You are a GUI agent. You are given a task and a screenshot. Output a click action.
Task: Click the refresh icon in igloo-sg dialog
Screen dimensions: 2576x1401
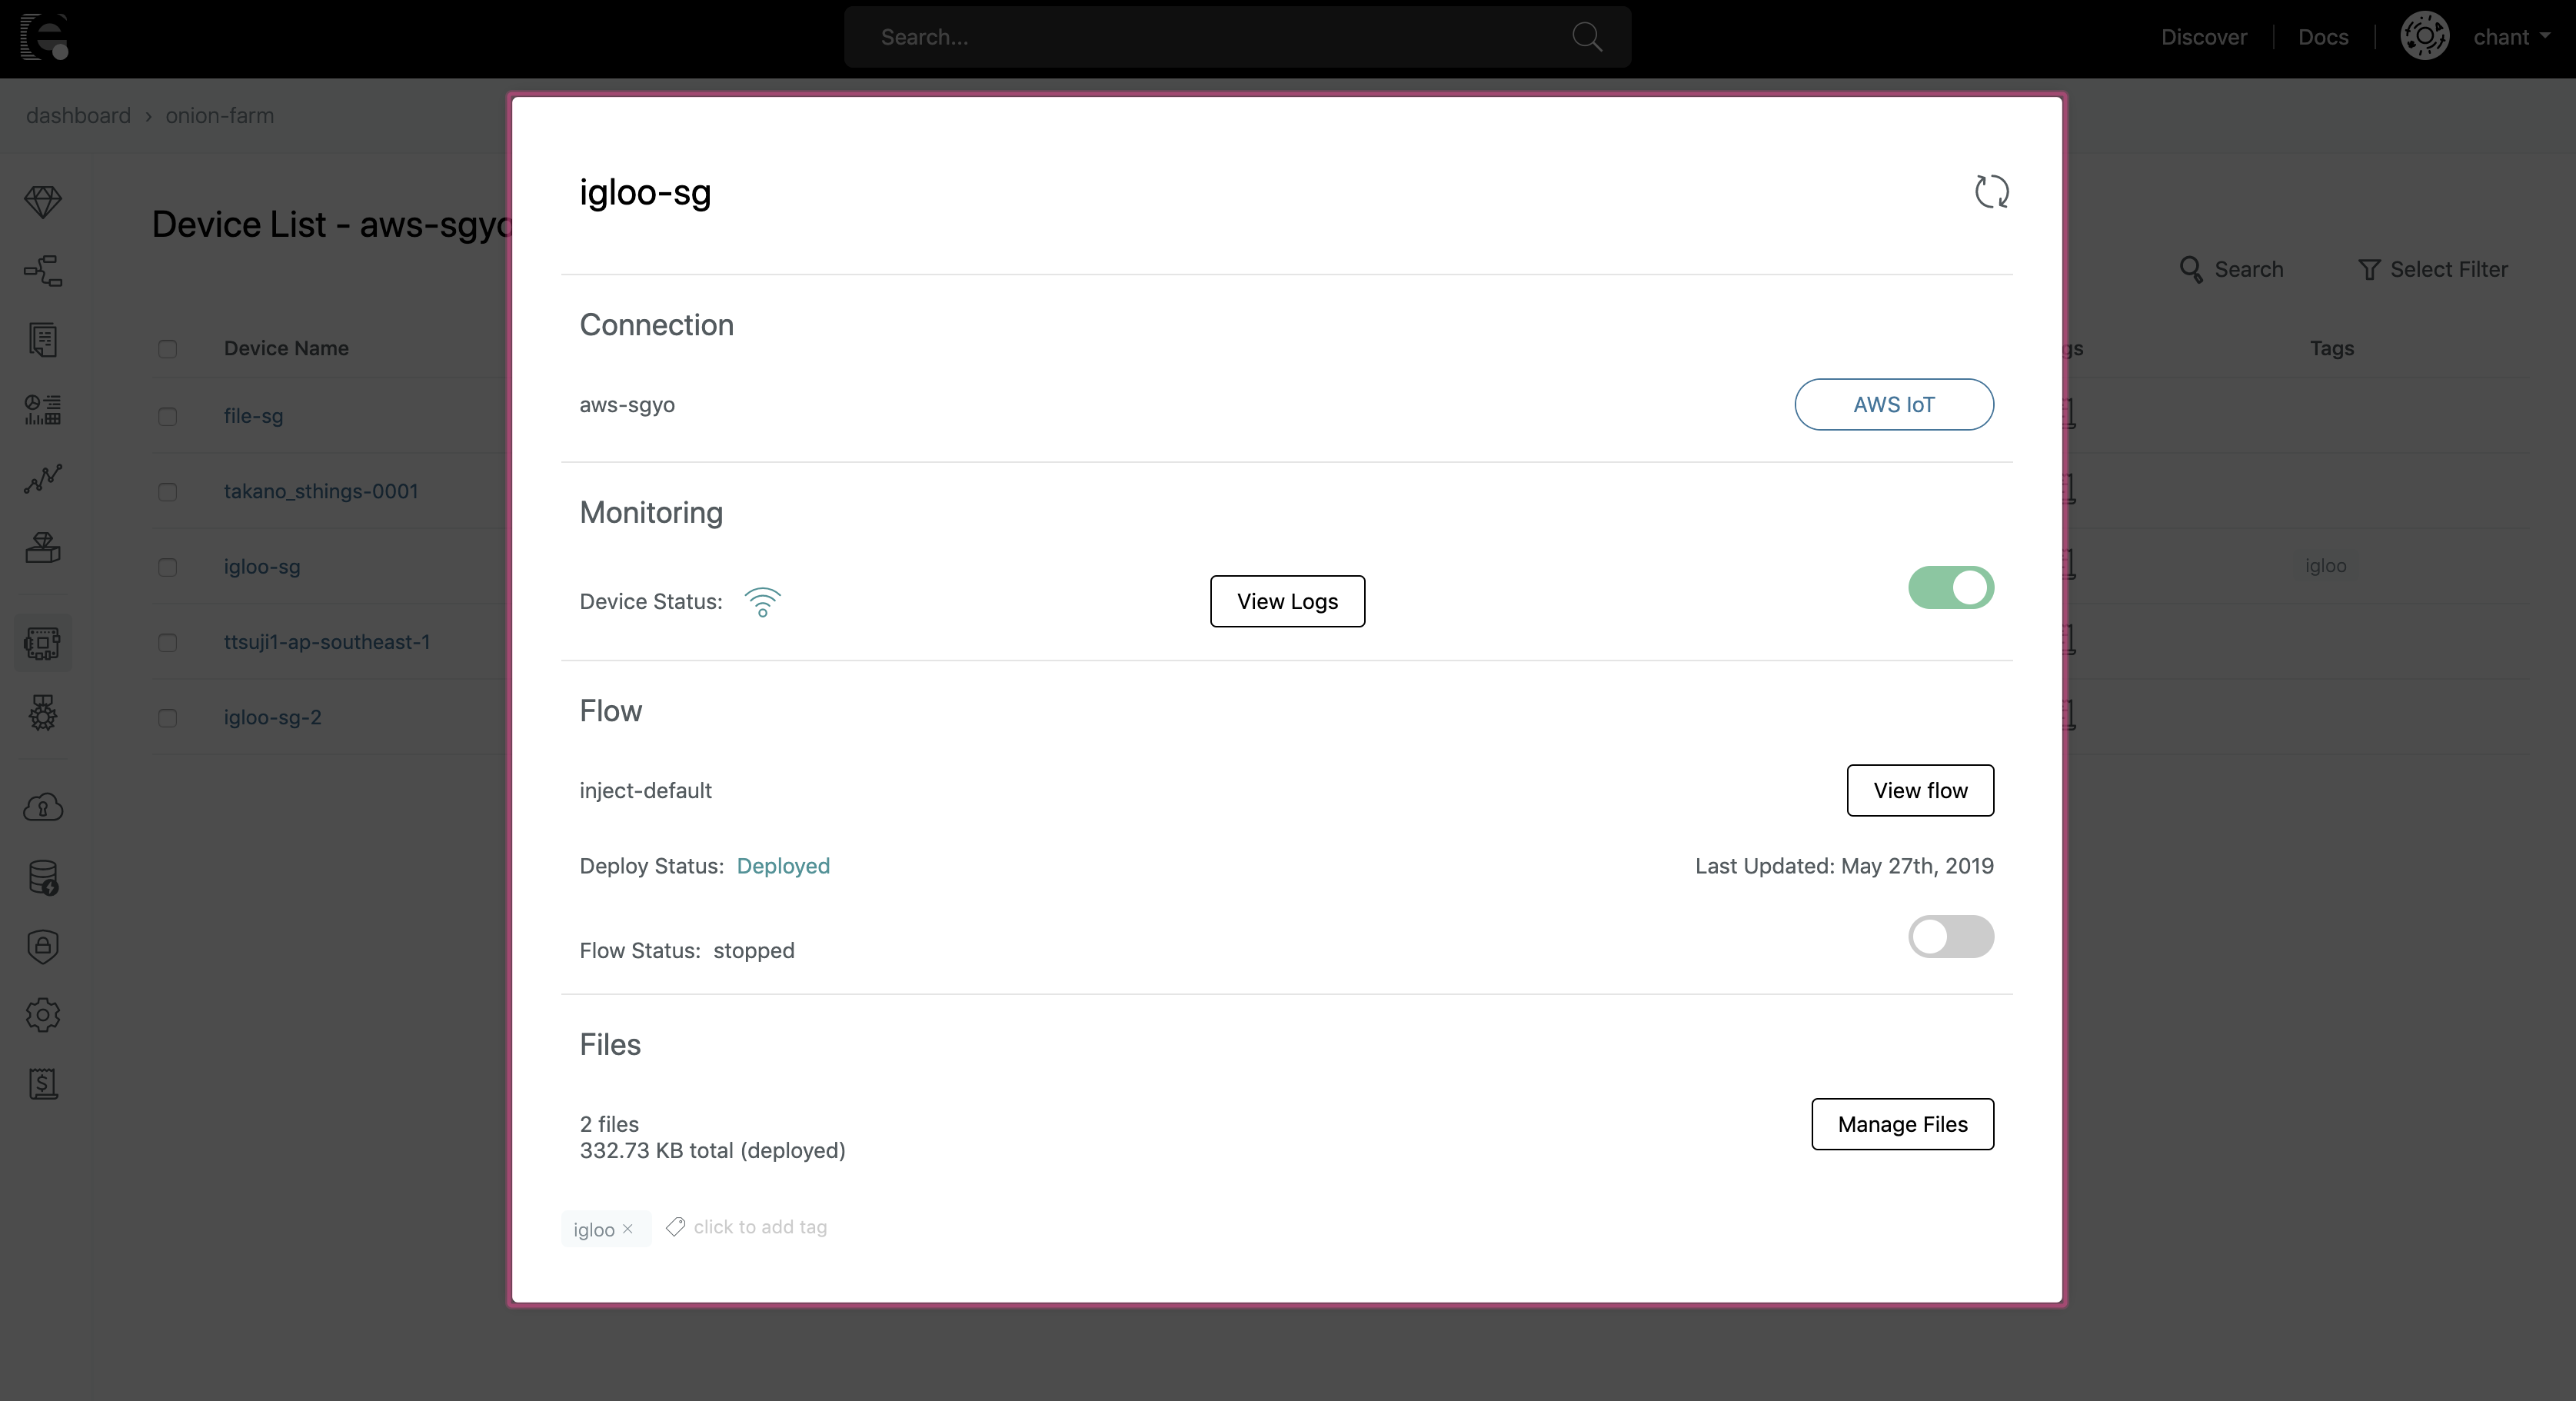(x=1991, y=191)
